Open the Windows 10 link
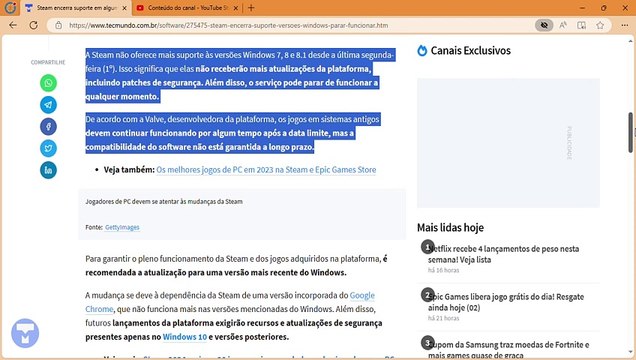 [x=185, y=336]
